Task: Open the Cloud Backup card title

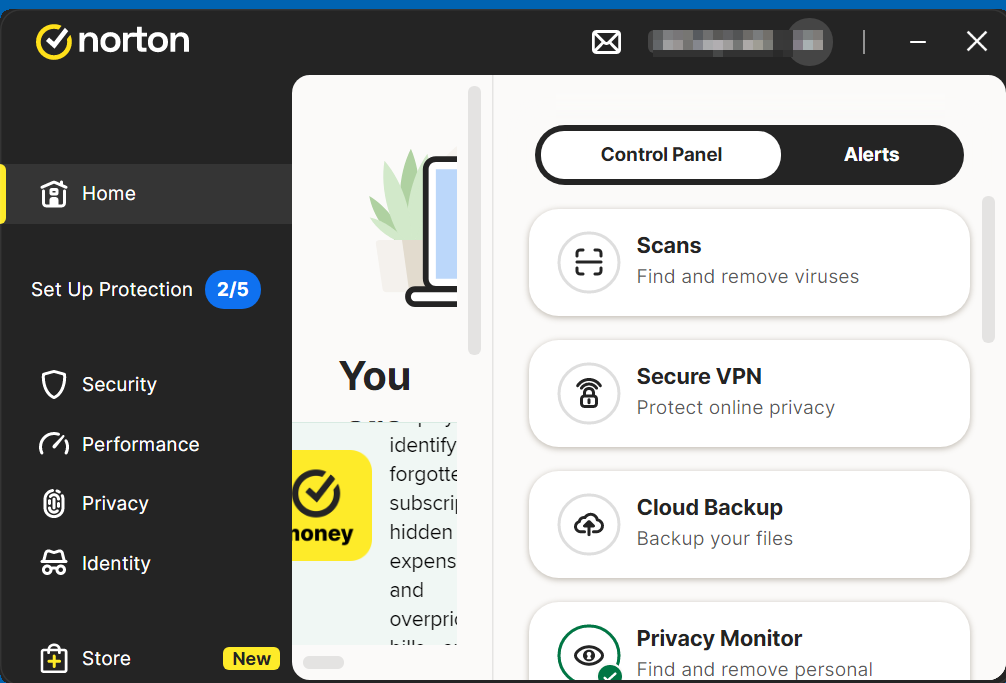Action: [709, 508]
